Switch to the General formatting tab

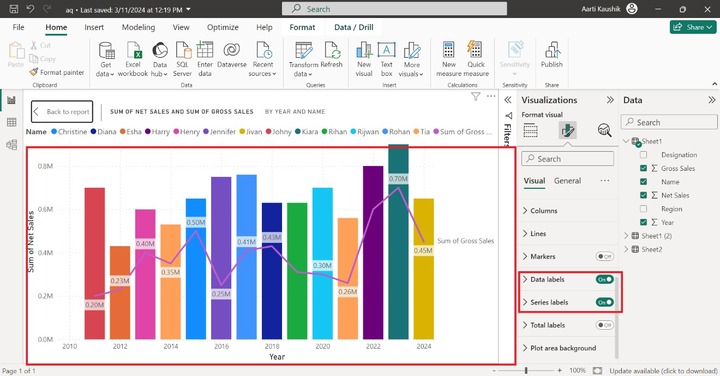567,181
